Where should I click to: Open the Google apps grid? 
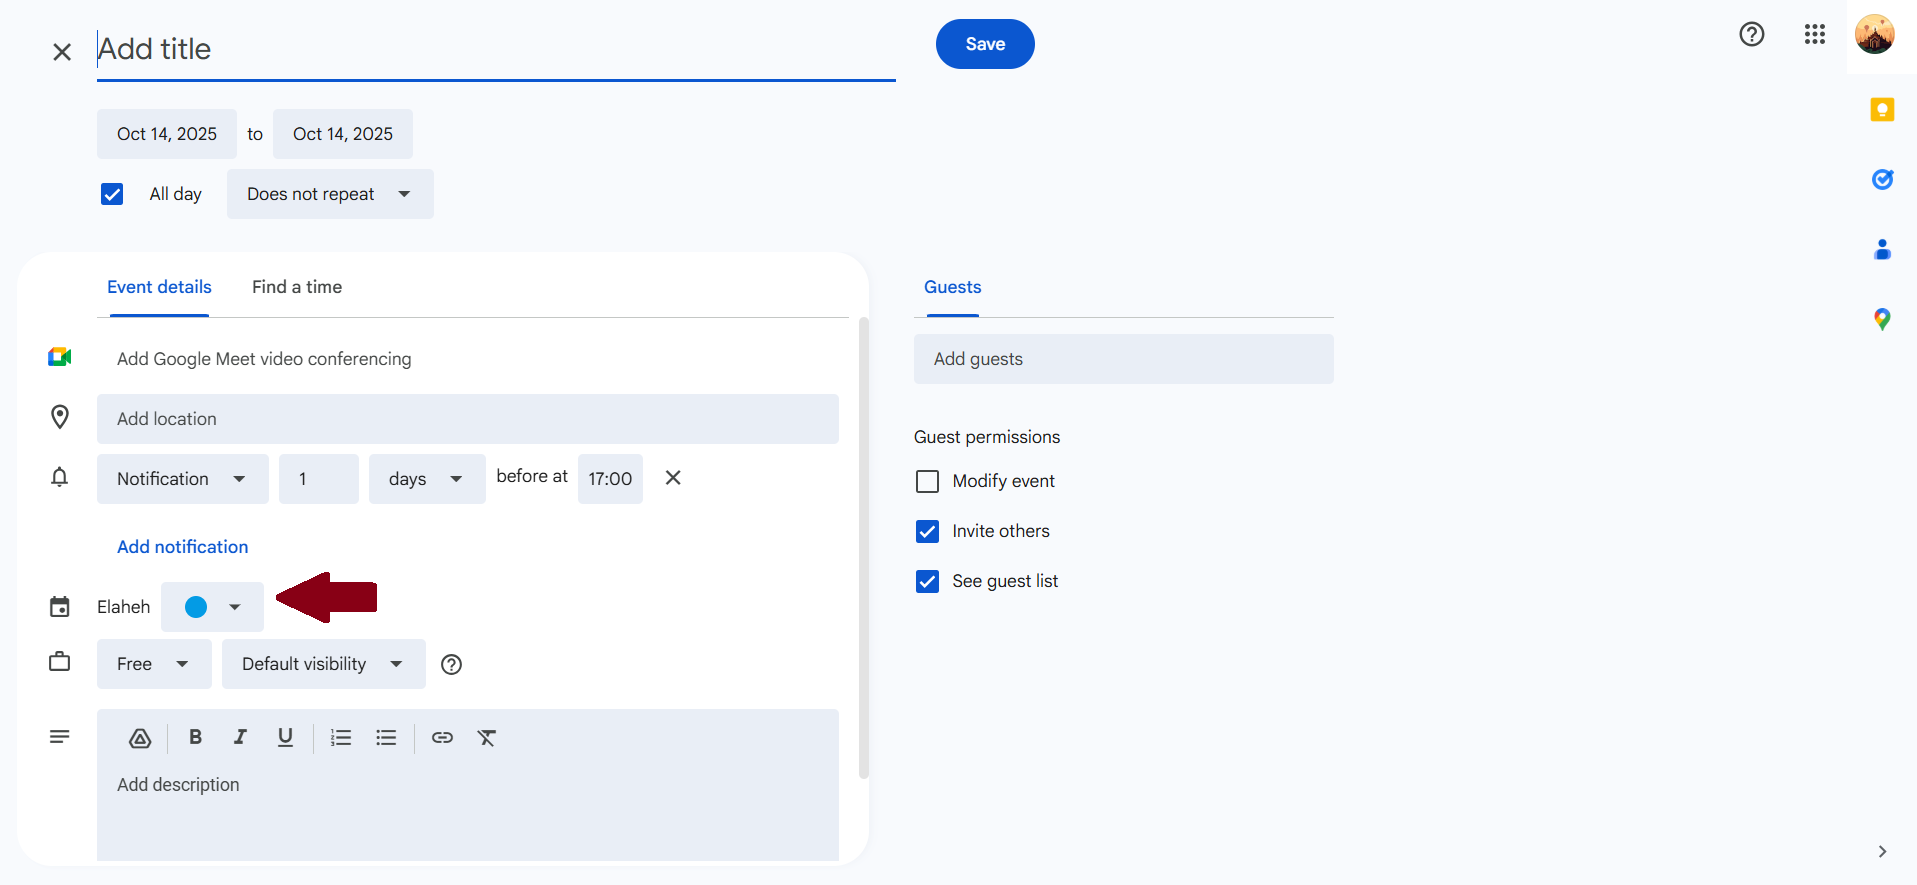tap(1814, 34)
